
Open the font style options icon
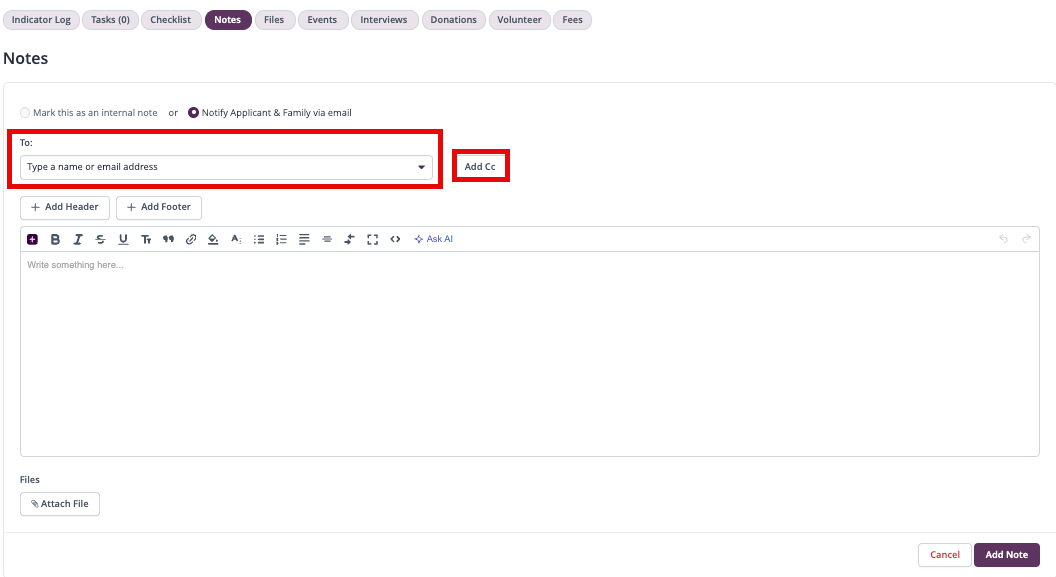pos(236,239)
